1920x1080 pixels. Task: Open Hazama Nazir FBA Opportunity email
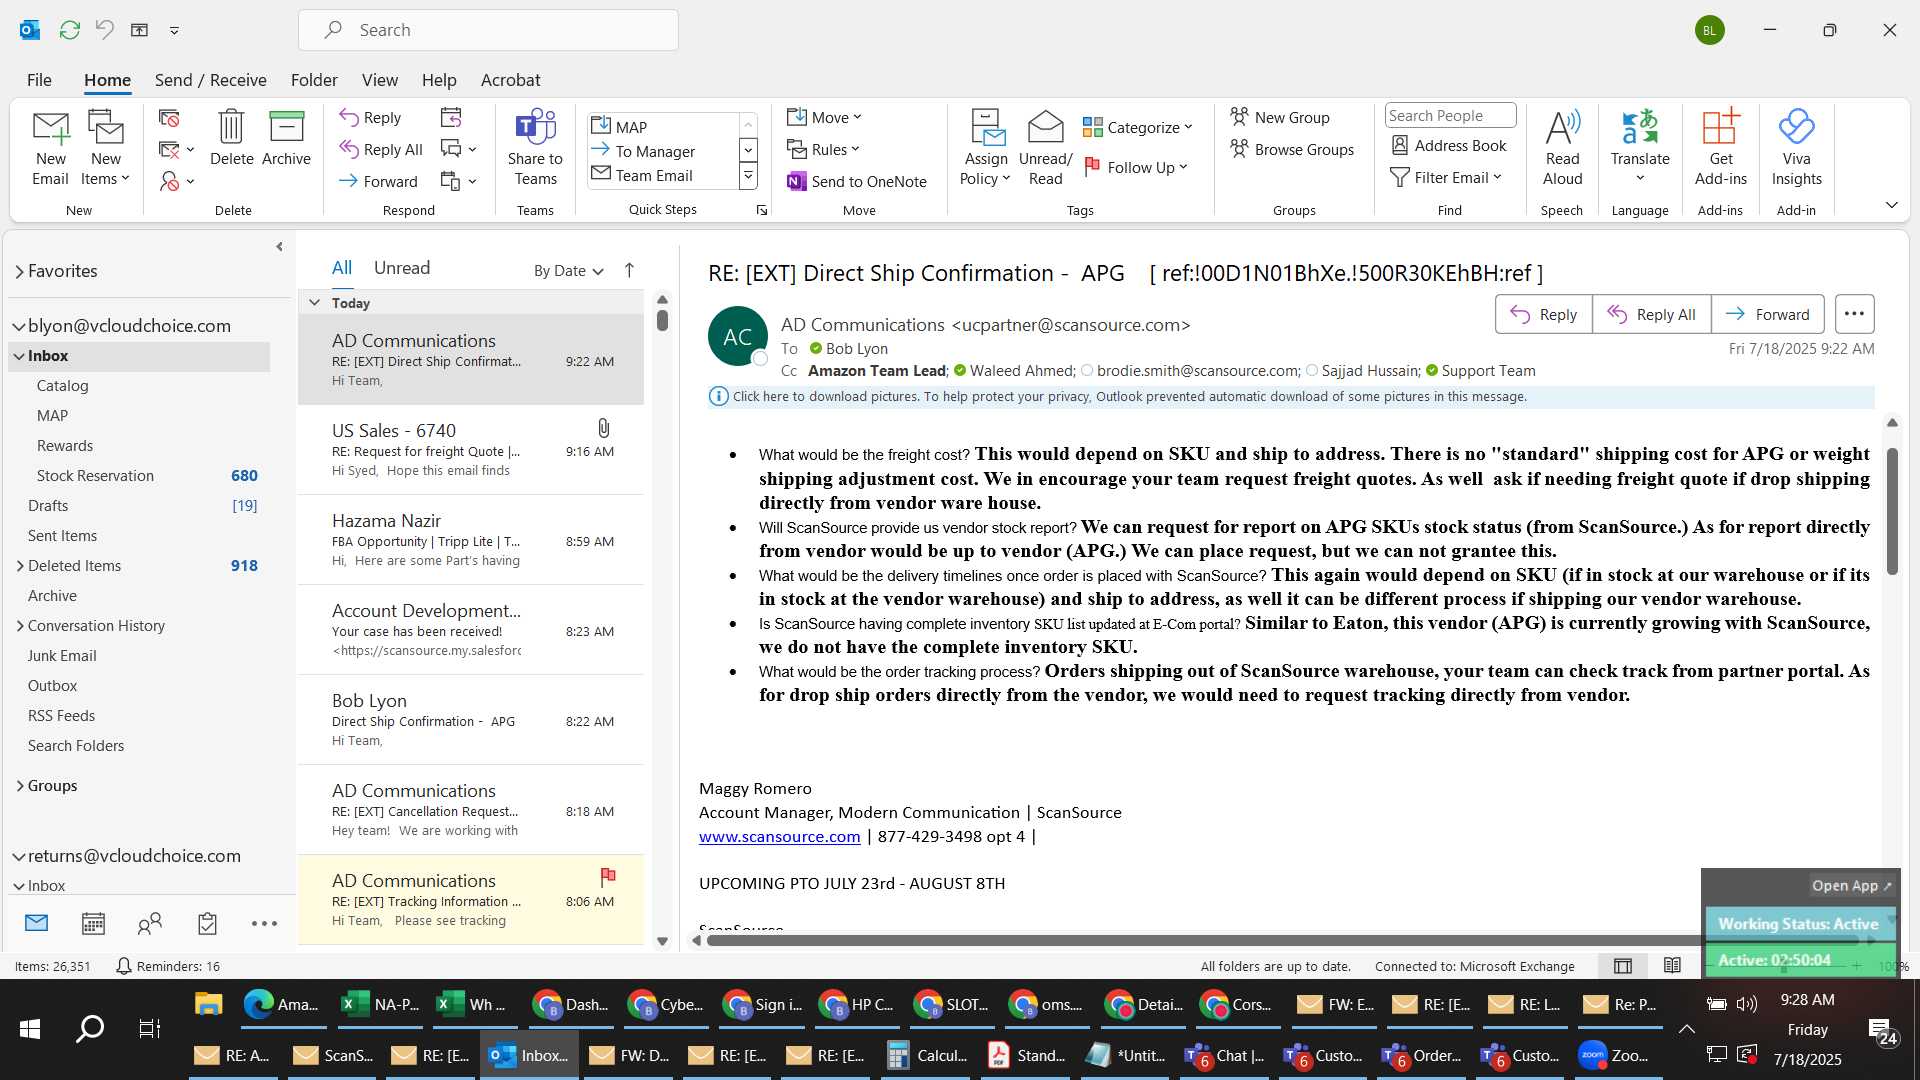click(x=470, y=540)
